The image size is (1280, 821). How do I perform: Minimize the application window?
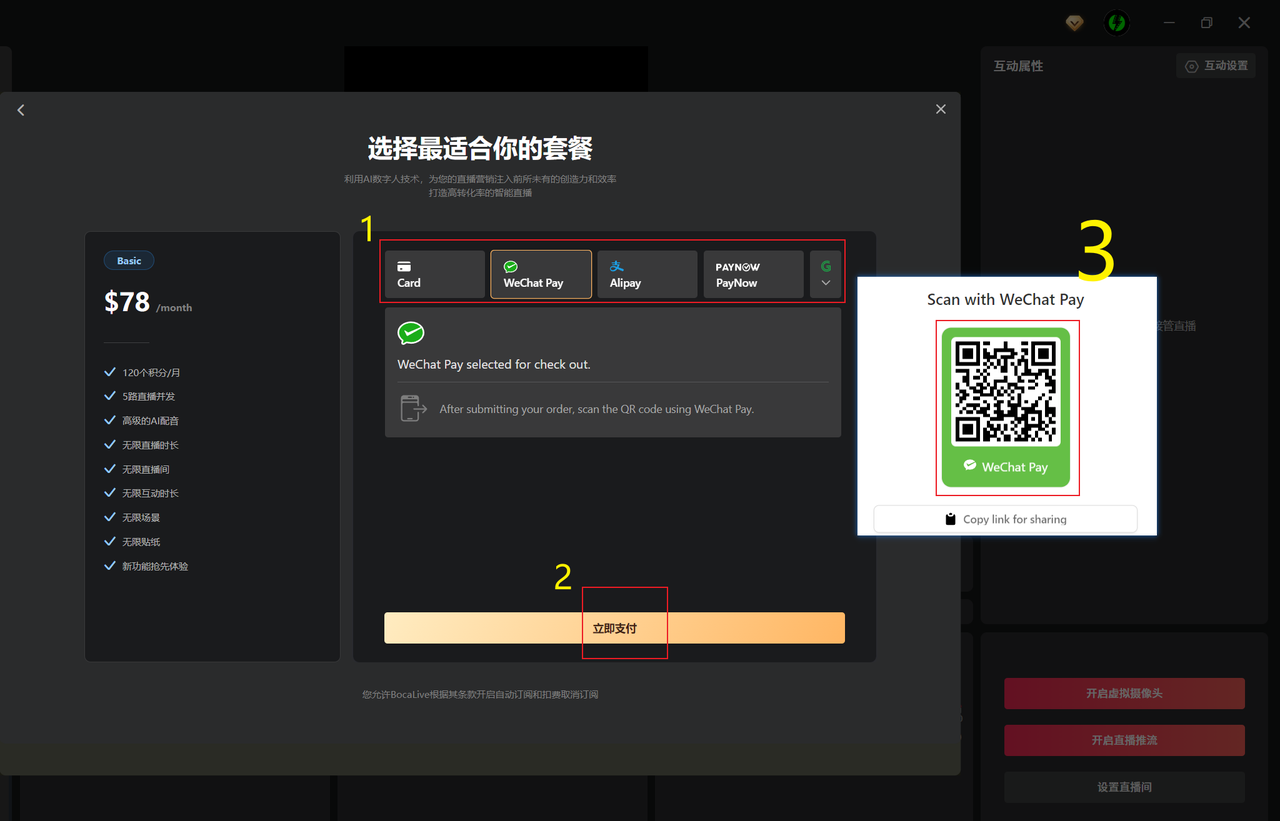coord(1169,23)
